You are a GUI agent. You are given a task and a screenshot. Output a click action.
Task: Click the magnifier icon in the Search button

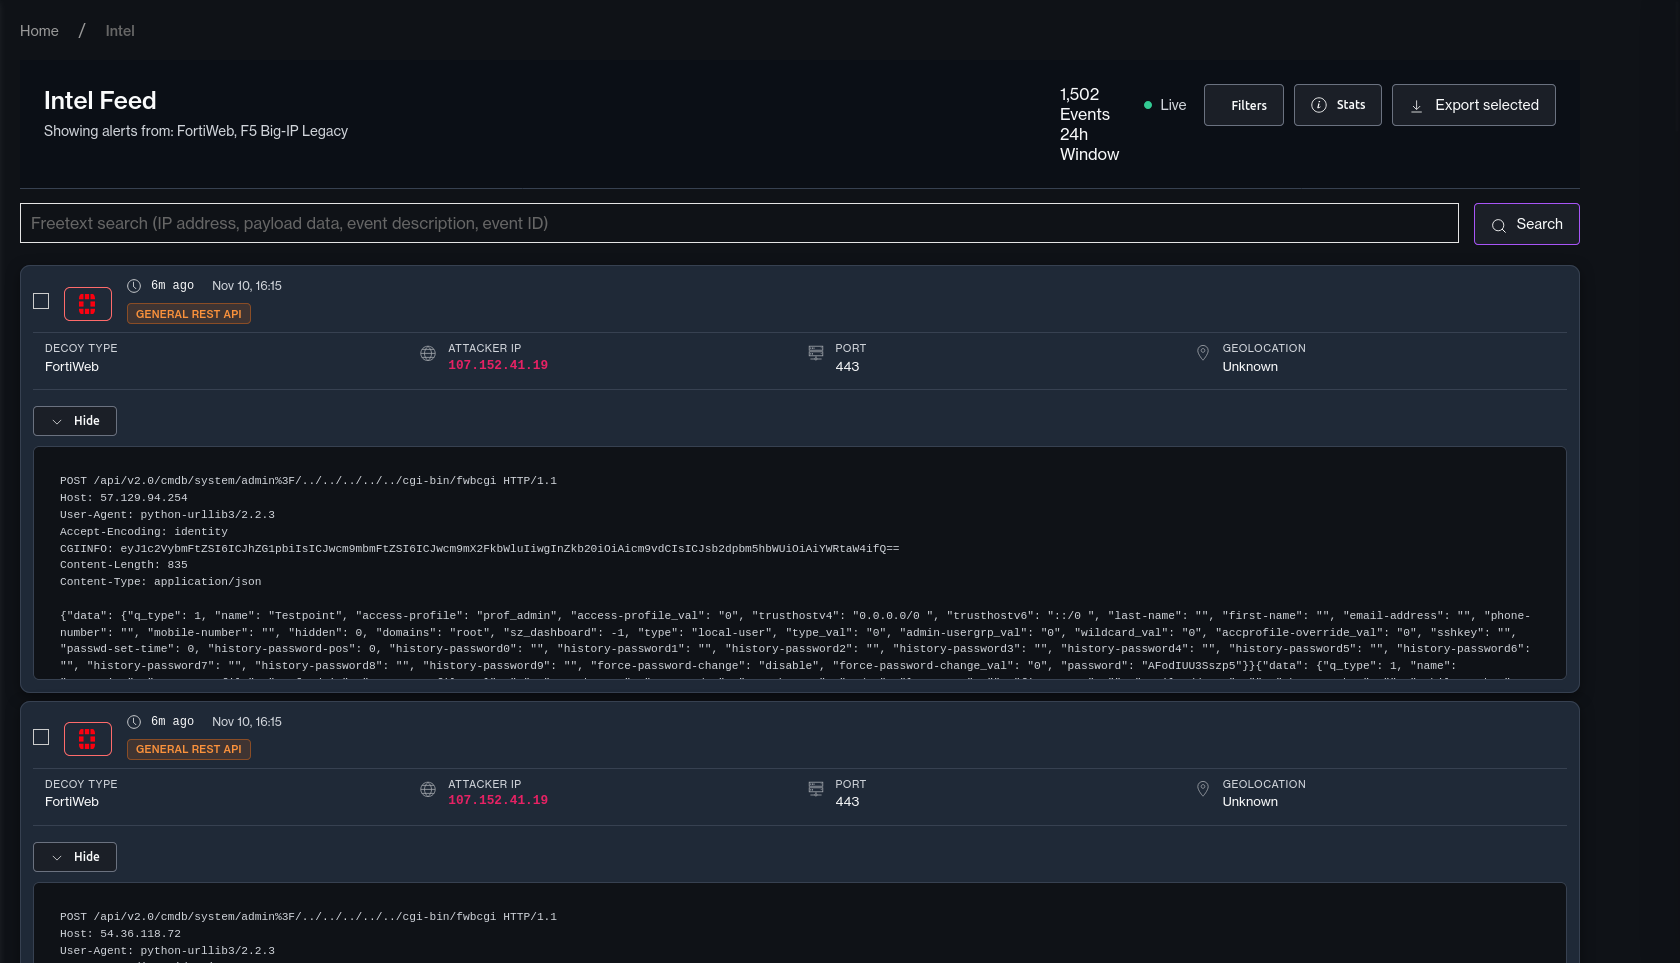(1499, 225)
